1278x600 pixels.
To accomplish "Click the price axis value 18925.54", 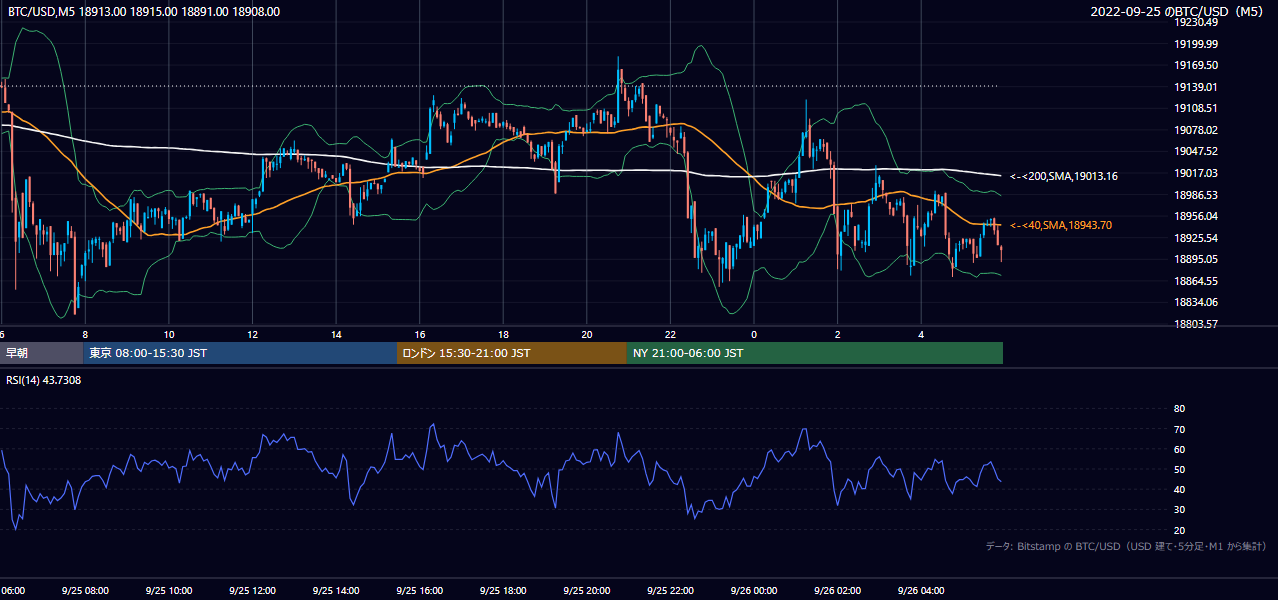I will pyautogui.click(x=1196, y=238).
